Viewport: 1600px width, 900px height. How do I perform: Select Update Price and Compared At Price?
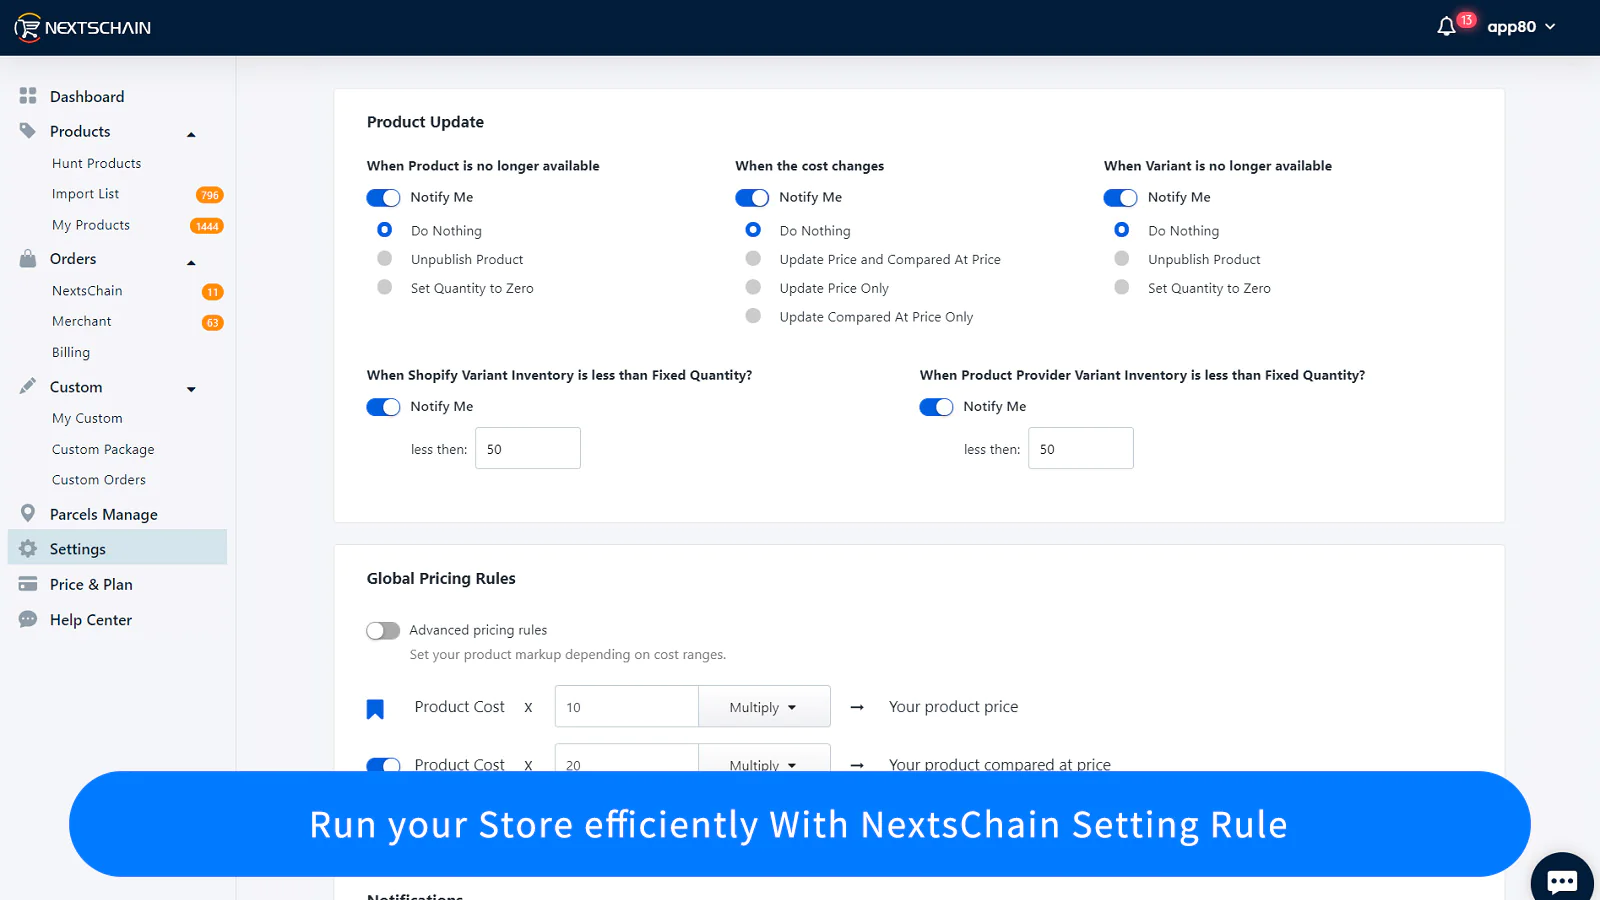[x=753, y=259]
